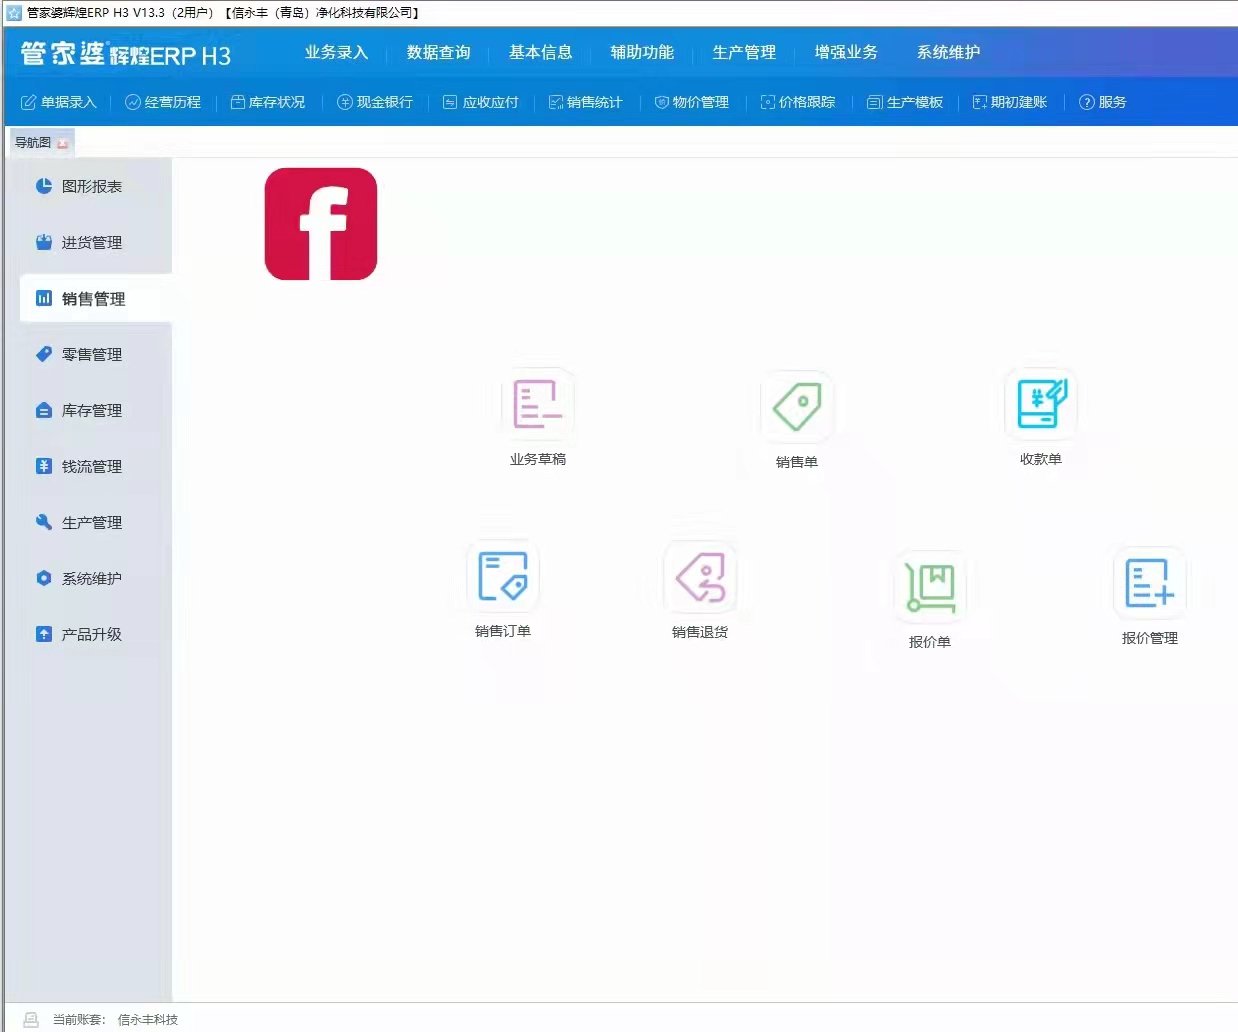Open the 销售订单 icon
The width and height of the screenshot is (1238, 1032).
[x=503, y=577]
